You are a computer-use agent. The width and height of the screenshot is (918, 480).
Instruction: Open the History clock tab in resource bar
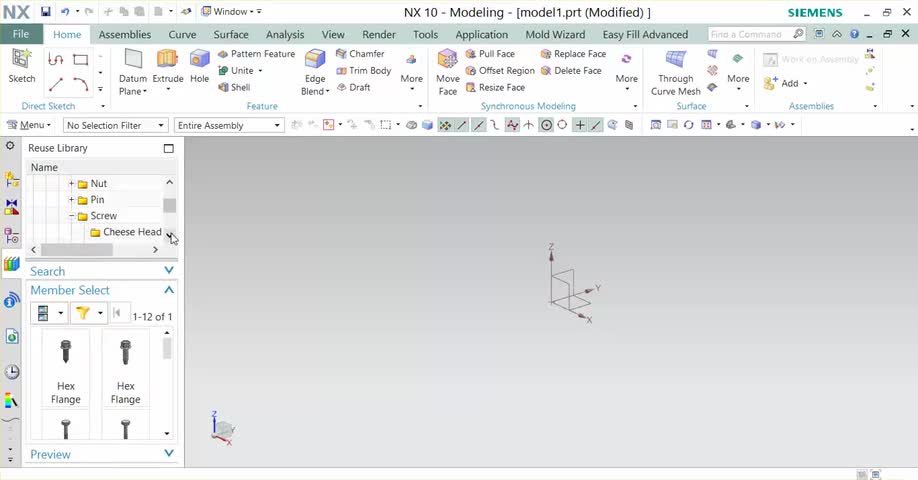pos(12,372)
